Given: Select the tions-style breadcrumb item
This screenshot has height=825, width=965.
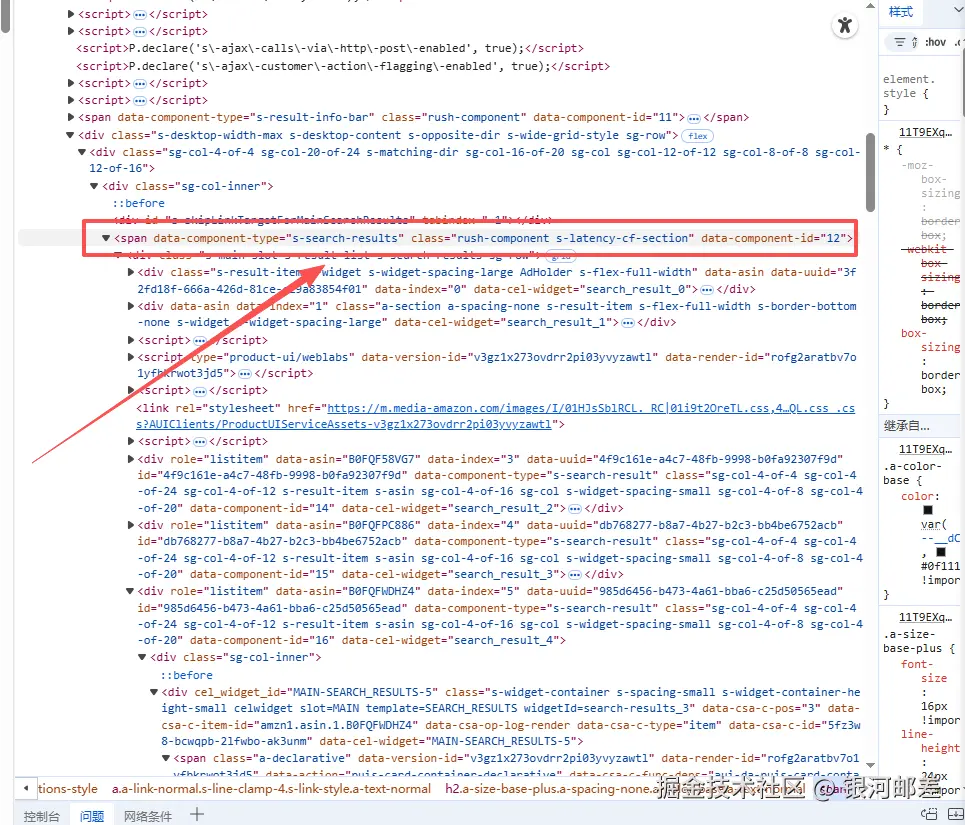Looking at the screenshot, I should tap(68, 789).
